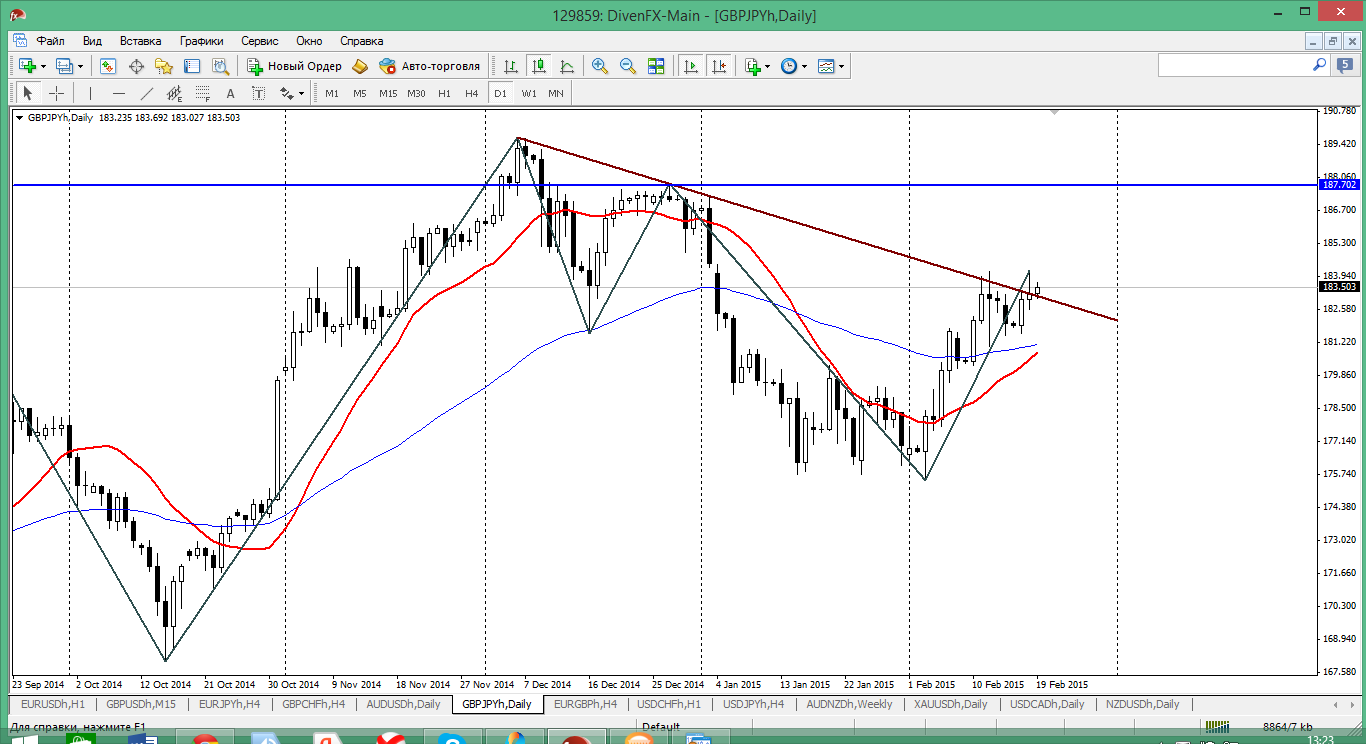Click the search input field
The width and height of the screenshot is (1370, 744).
click(x=1235, y=65)
